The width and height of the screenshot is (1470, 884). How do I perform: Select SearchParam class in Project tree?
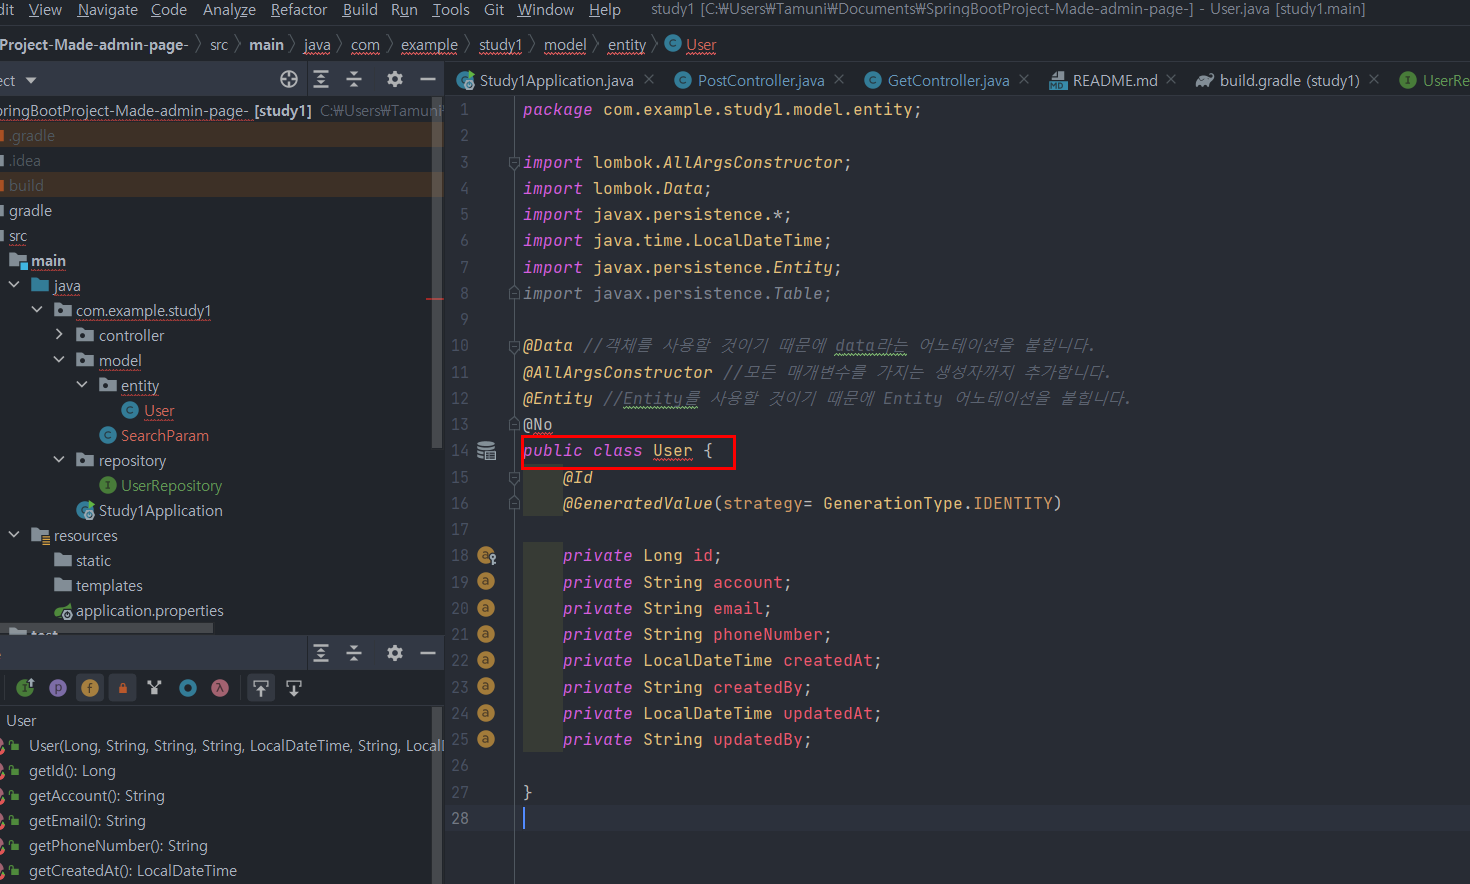[165, 435]
